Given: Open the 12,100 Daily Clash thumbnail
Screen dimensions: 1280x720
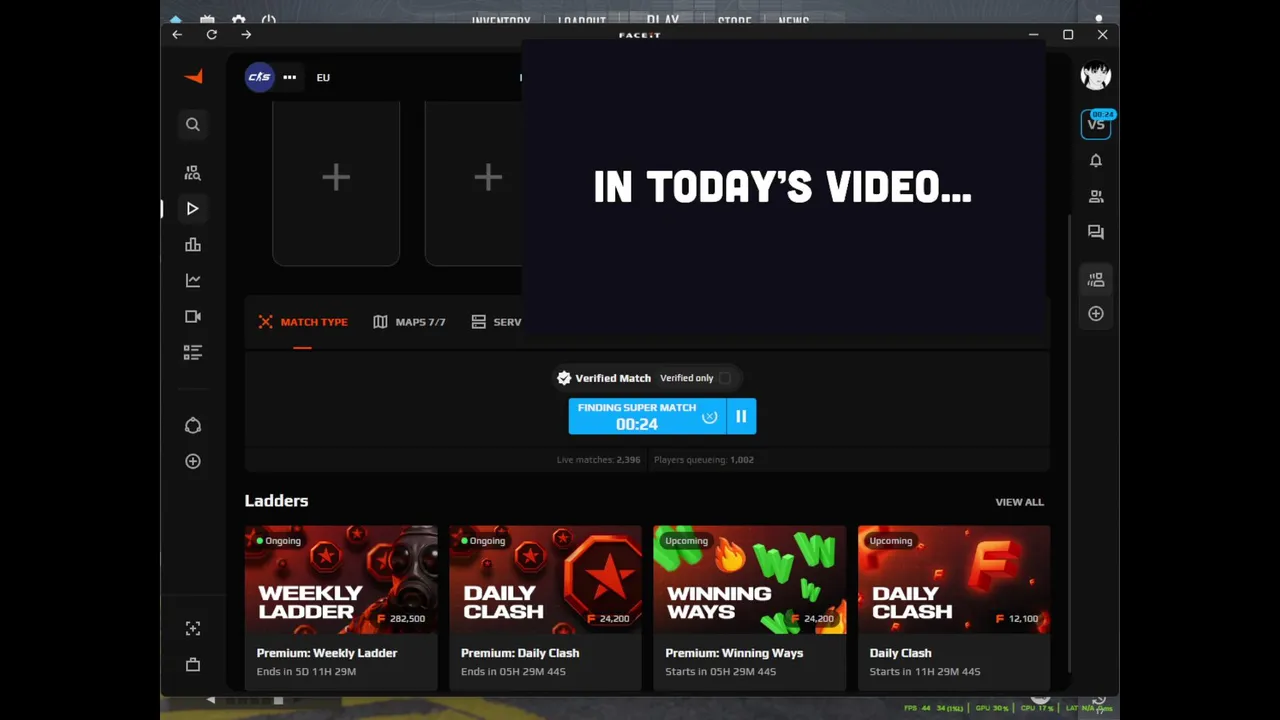Looking at the screenshot, I should coord(954,580).
